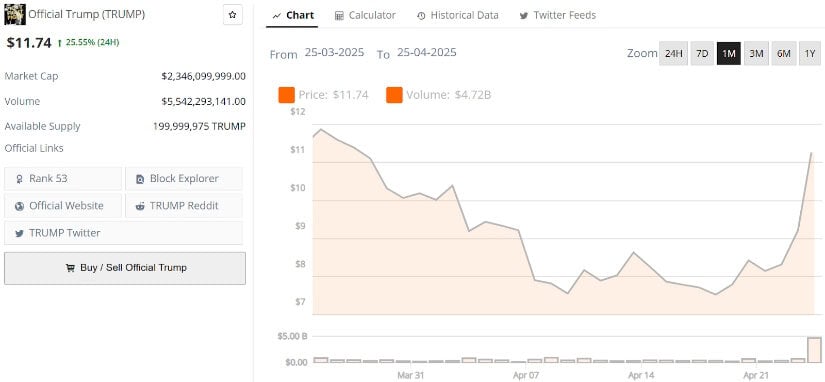Click the star favorite icon
This screenshot has height=382, width=825.
pyautogui.click(x=233, y=15)
